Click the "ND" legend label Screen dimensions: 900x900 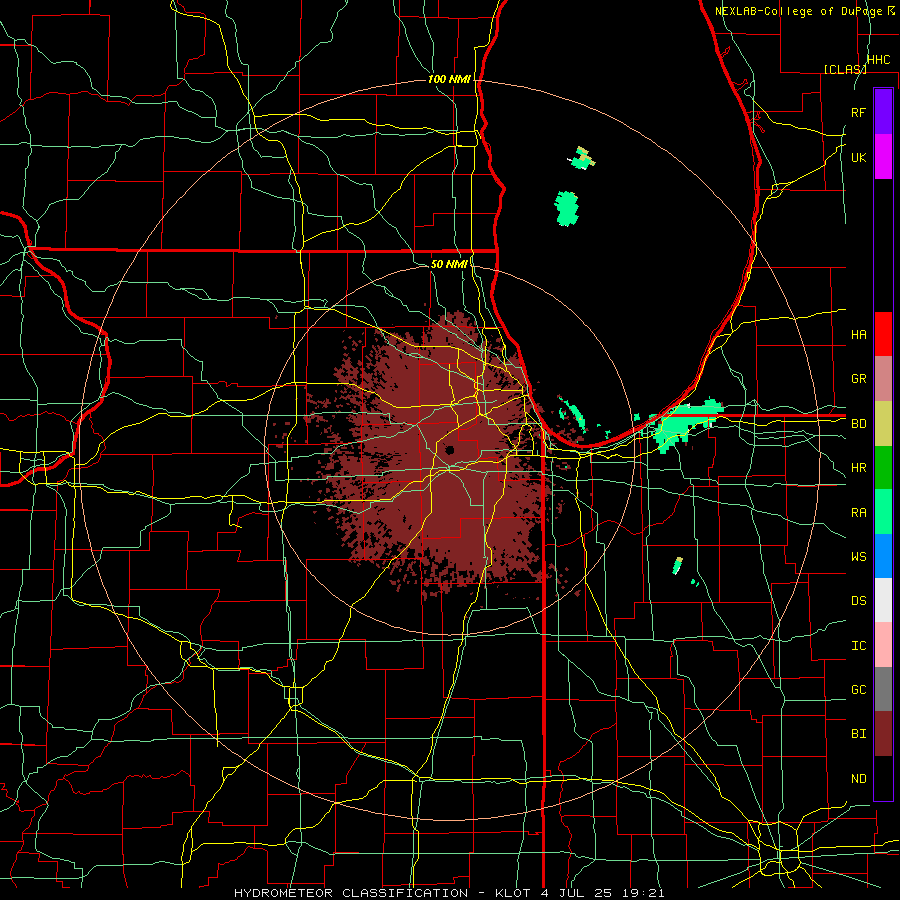click(859, 779)
